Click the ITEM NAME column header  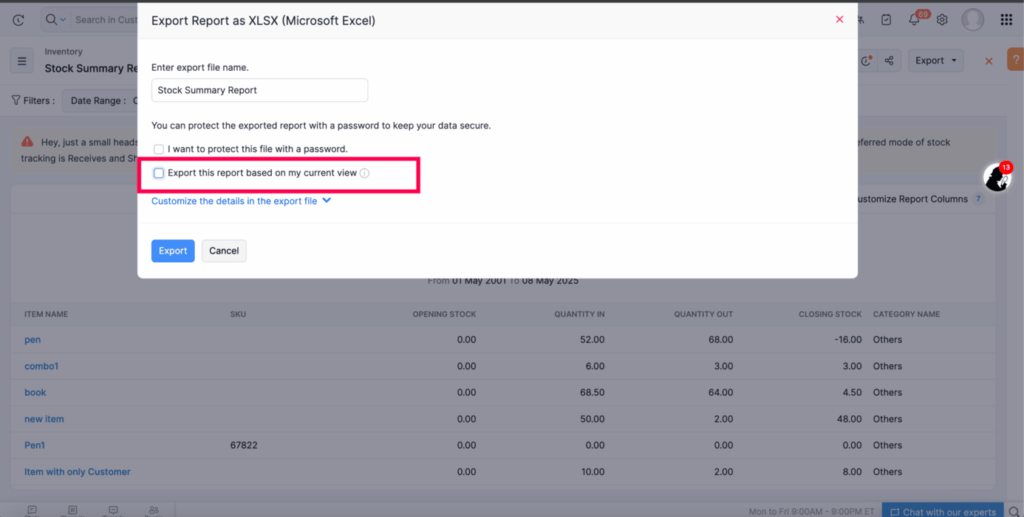coord(46,314)
